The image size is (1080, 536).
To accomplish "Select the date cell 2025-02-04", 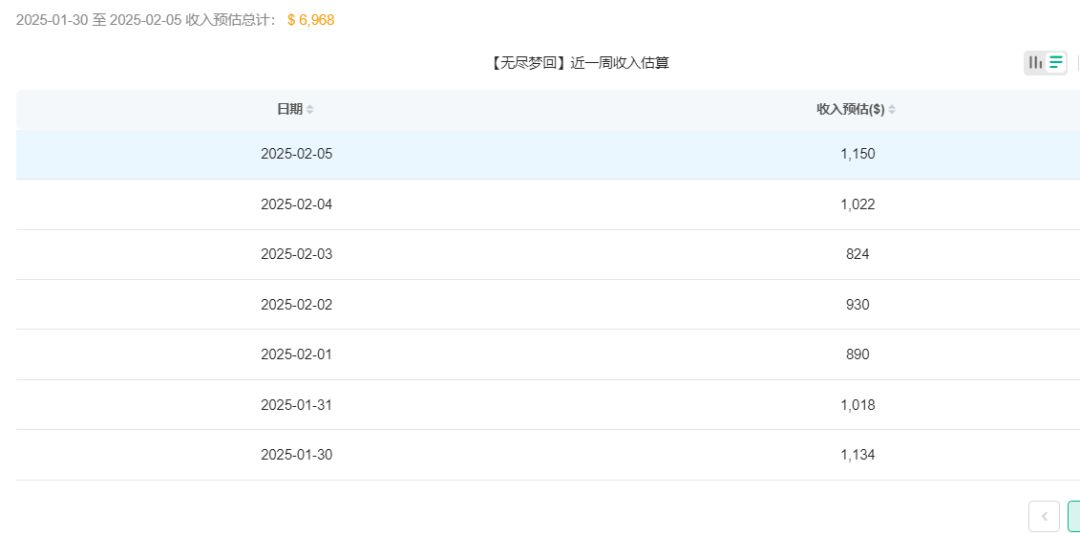I will pyautogui.click(x=296, y=204).
